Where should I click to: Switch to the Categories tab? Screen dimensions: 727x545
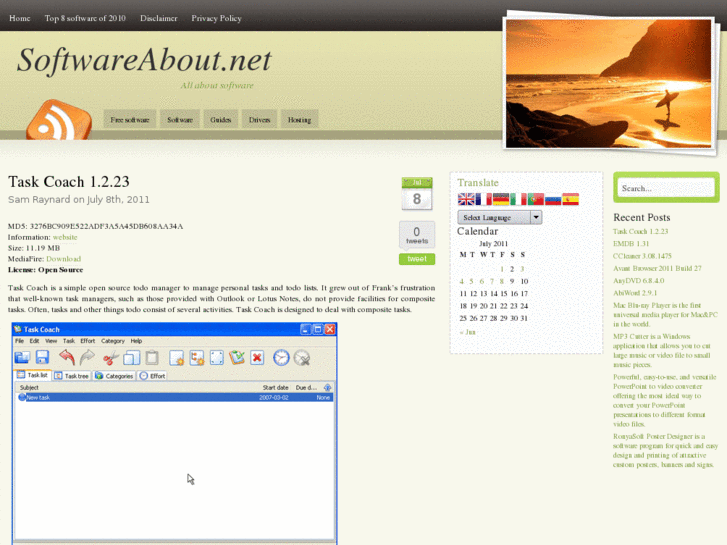coord(114,376)
